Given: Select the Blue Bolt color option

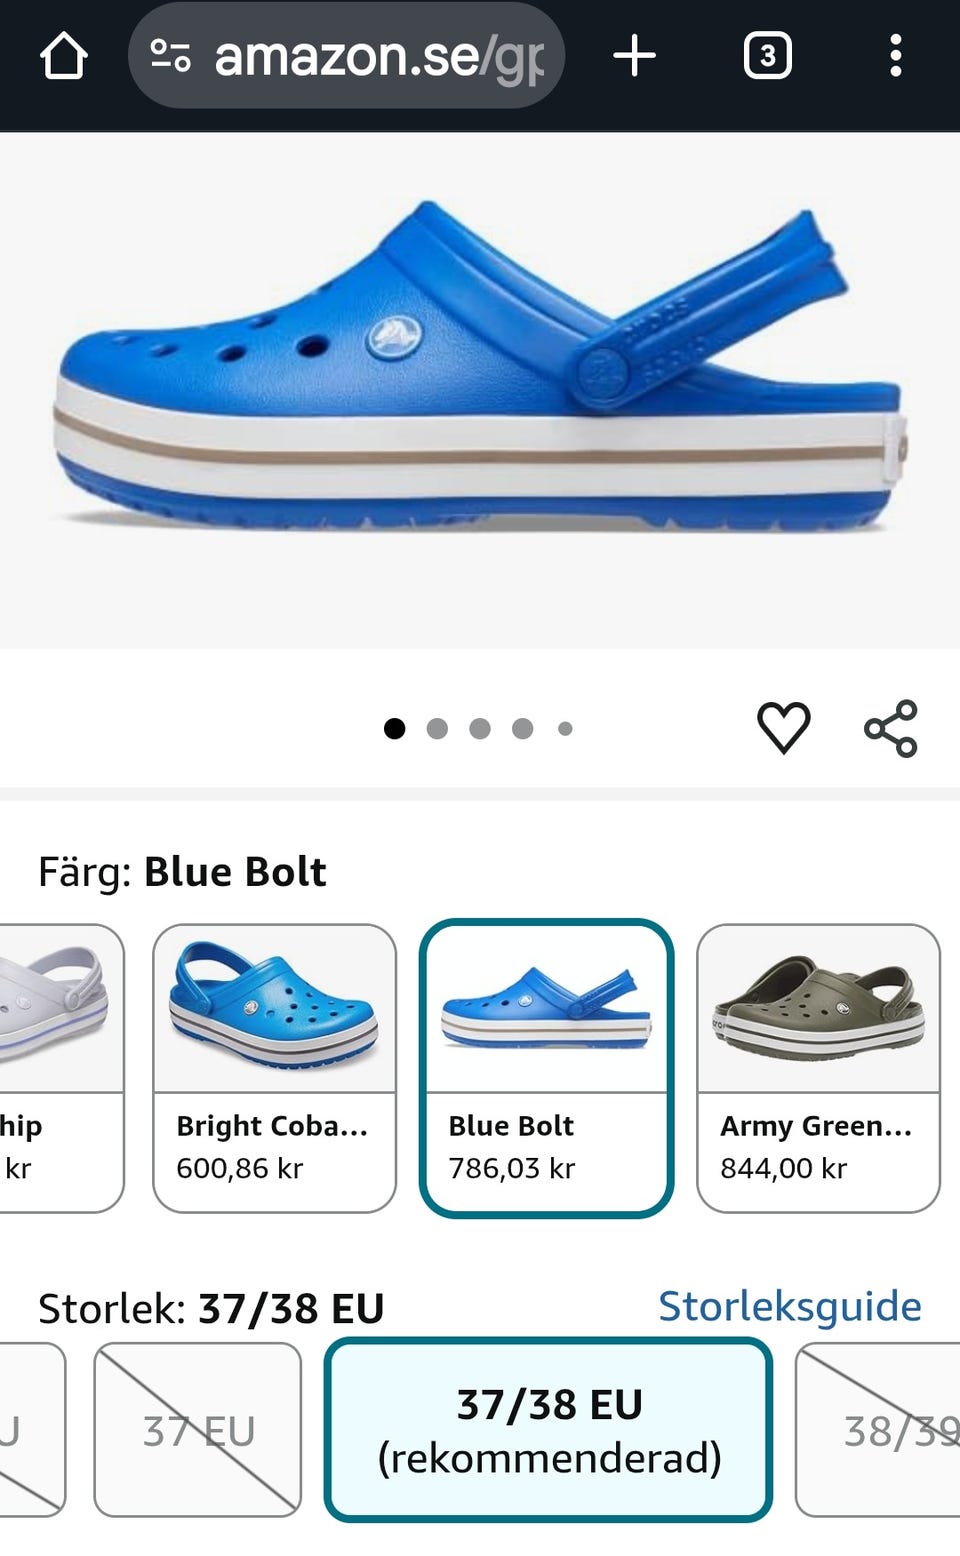Looking at the screenshot, I should 546,1067.
